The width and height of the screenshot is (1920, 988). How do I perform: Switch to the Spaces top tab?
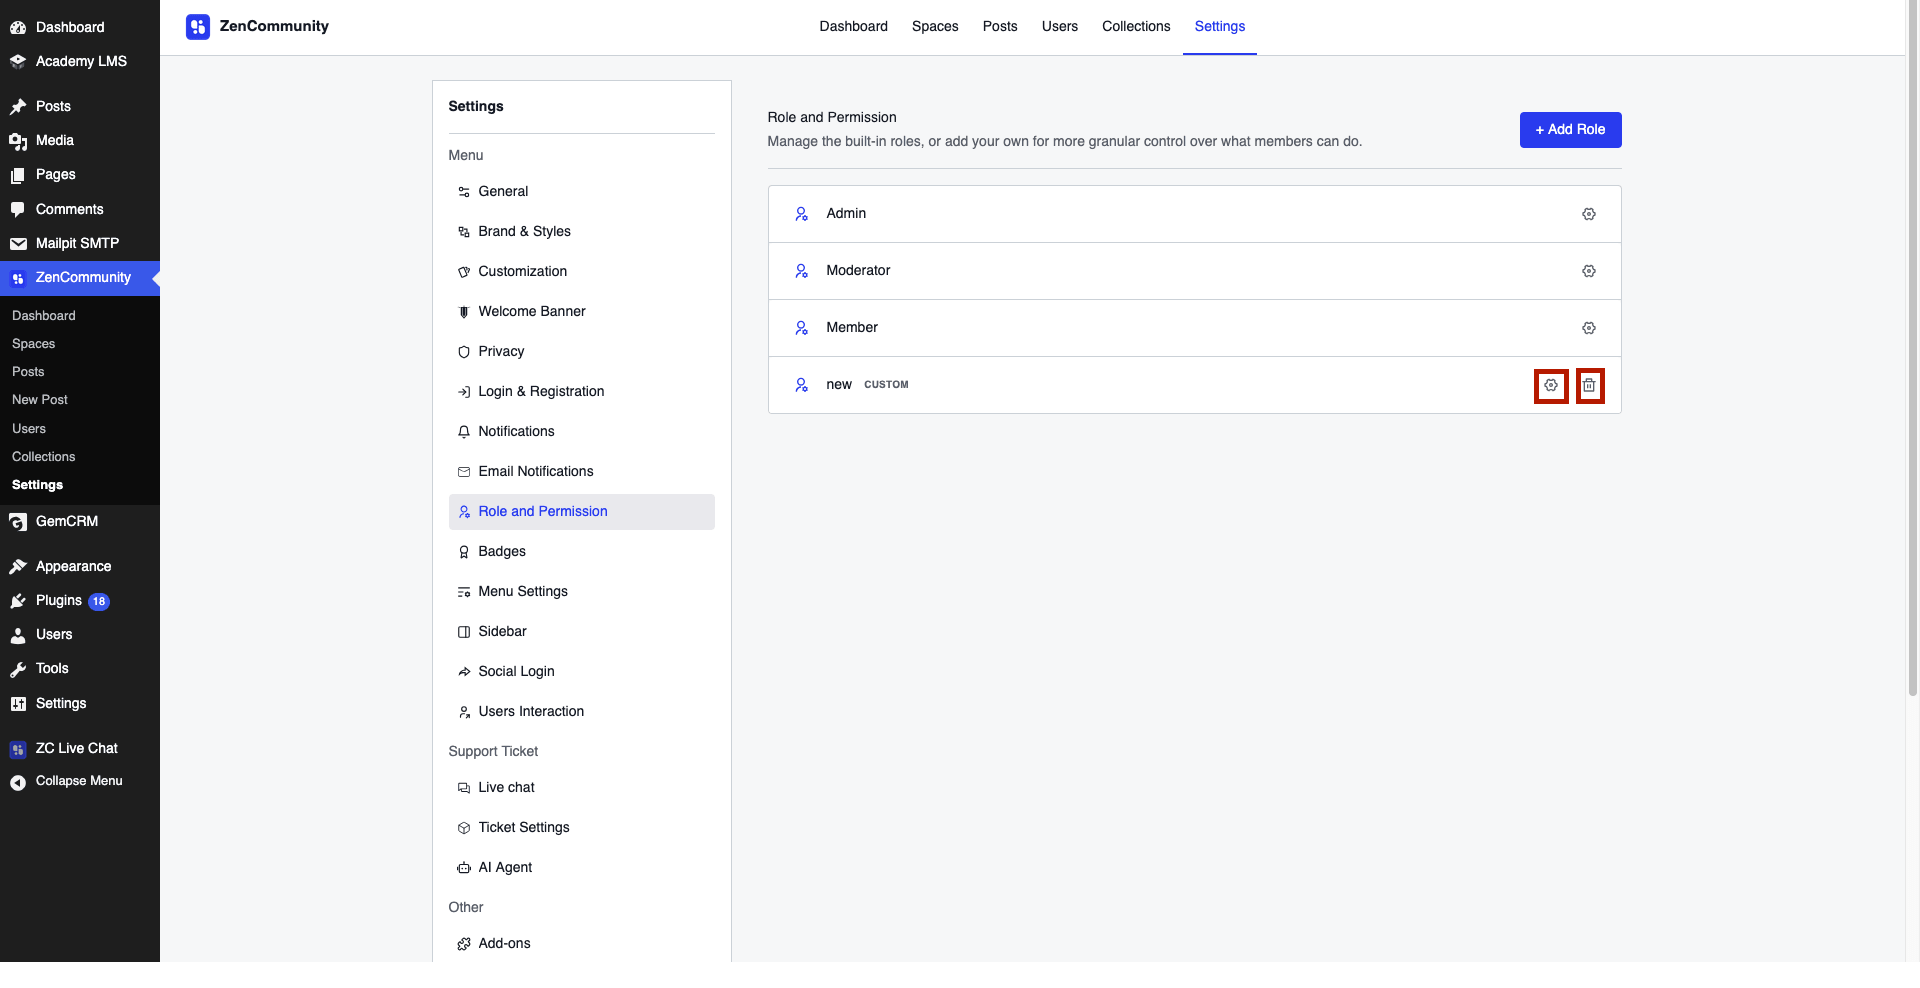pos(935,27)
